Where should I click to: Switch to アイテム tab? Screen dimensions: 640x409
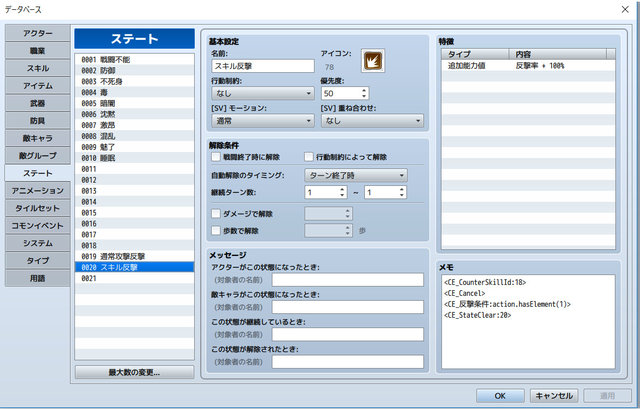click(x=38, y=86)
